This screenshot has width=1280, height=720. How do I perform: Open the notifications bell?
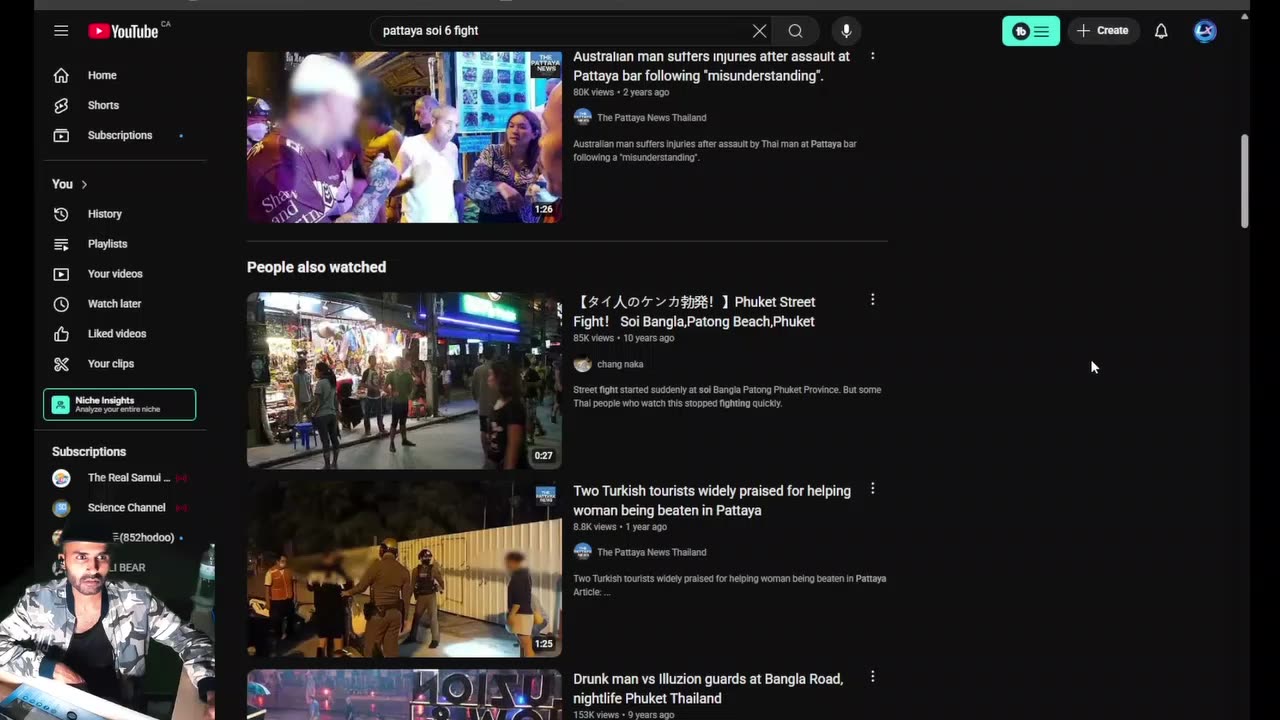tap(1161, 31)
